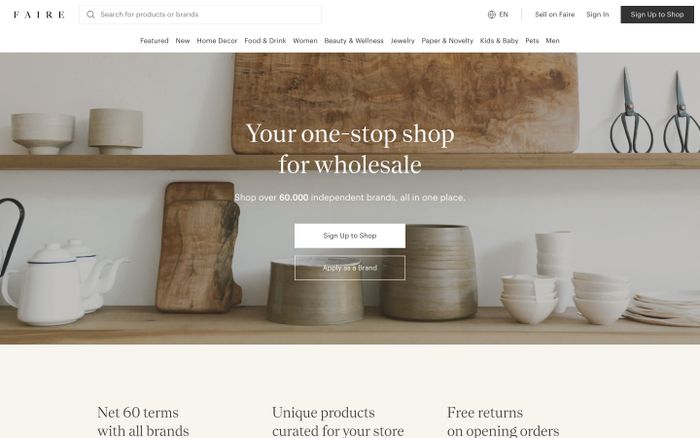Select the New category

click(x=183, y=41)
